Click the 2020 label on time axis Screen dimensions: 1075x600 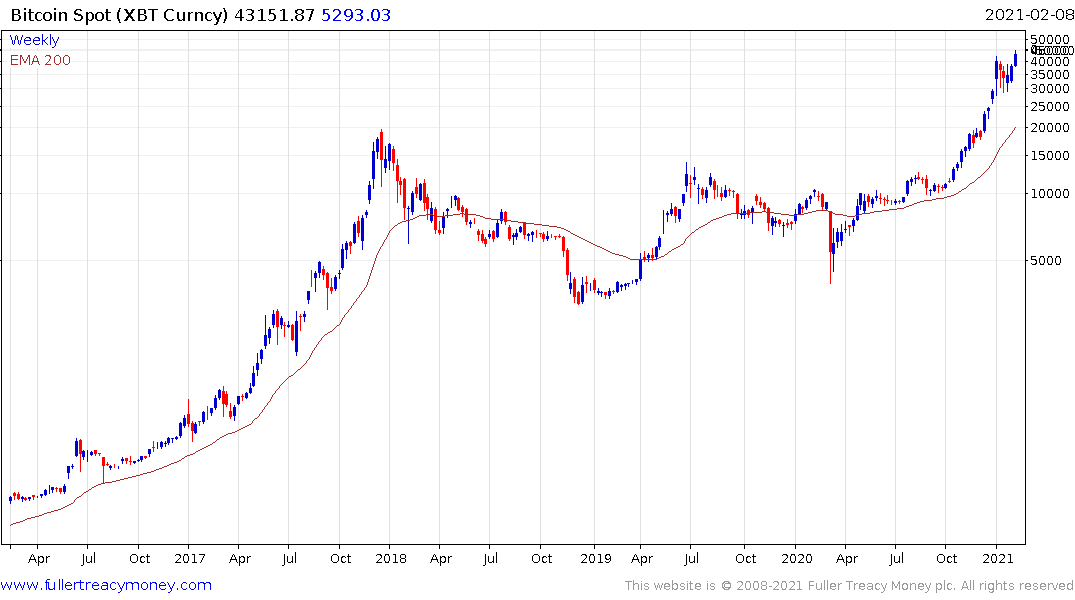pos(797,559)
